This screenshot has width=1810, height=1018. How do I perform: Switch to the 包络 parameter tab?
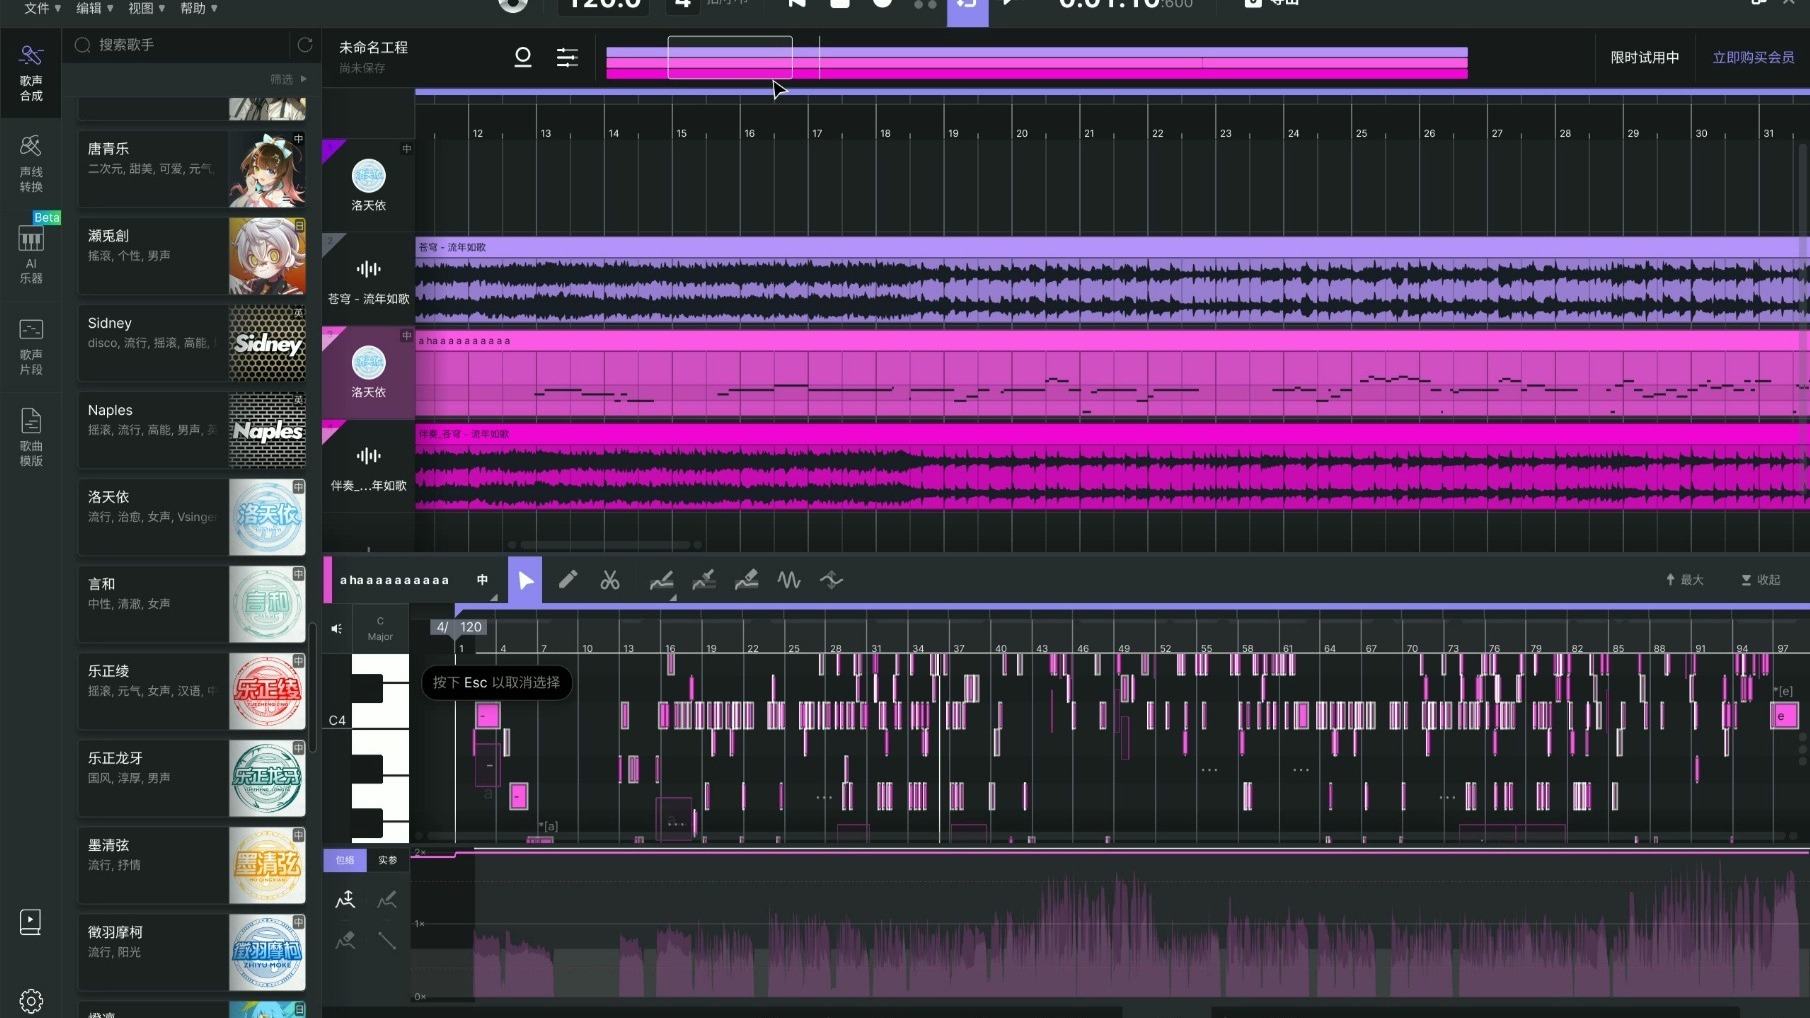[345, 860]
